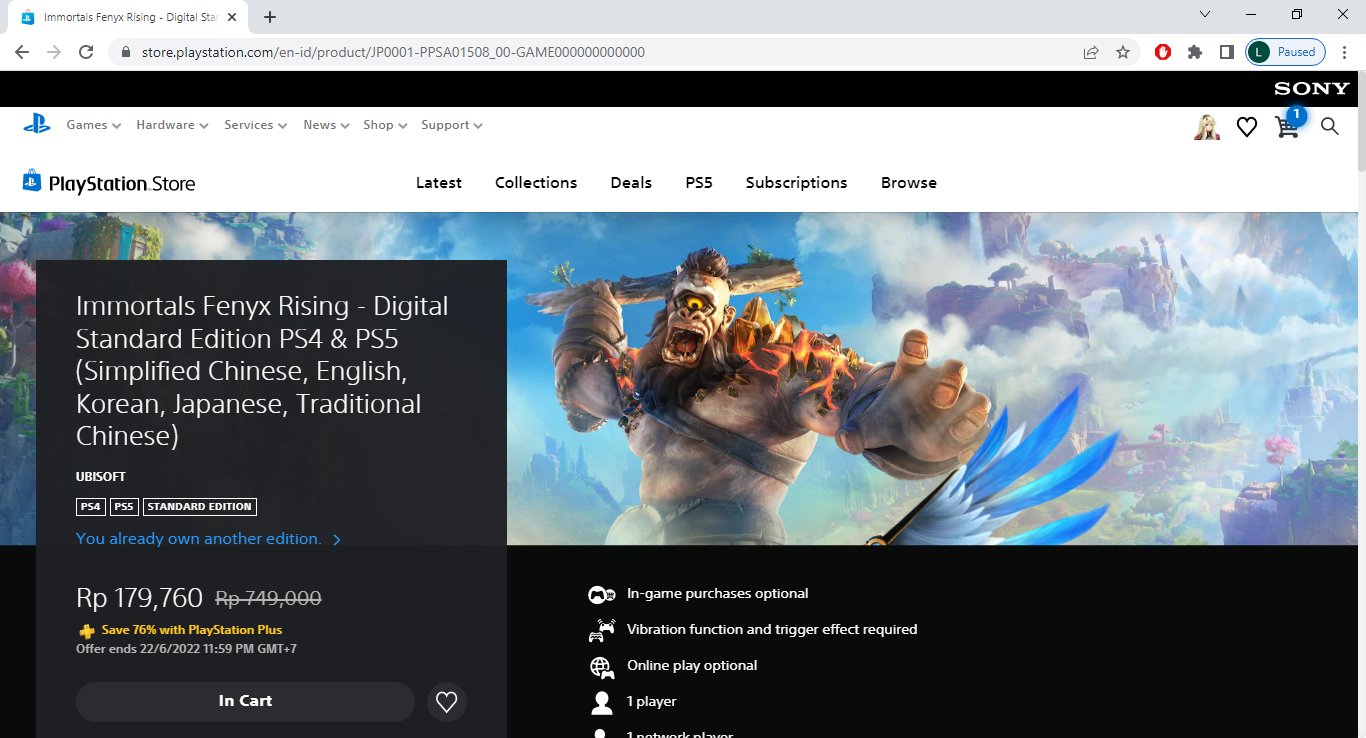Click the SONY logo

(x=1311, y=88)
